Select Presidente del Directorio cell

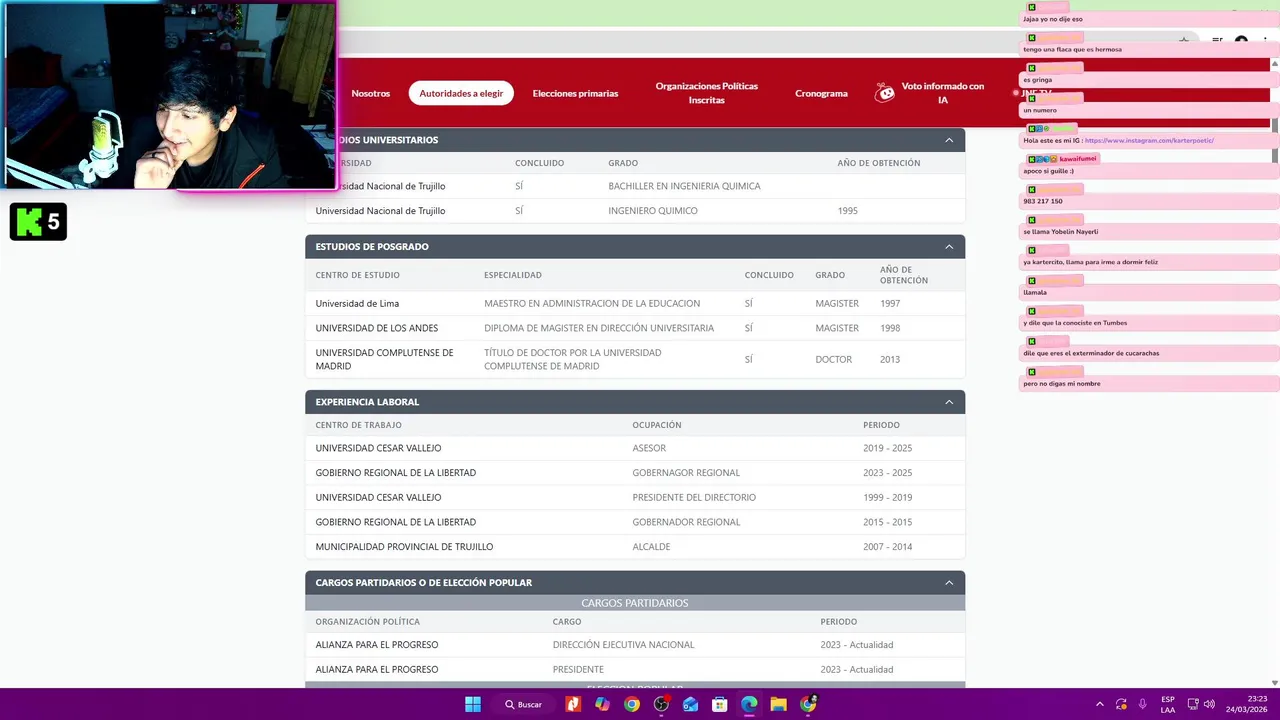pos(694,497)
